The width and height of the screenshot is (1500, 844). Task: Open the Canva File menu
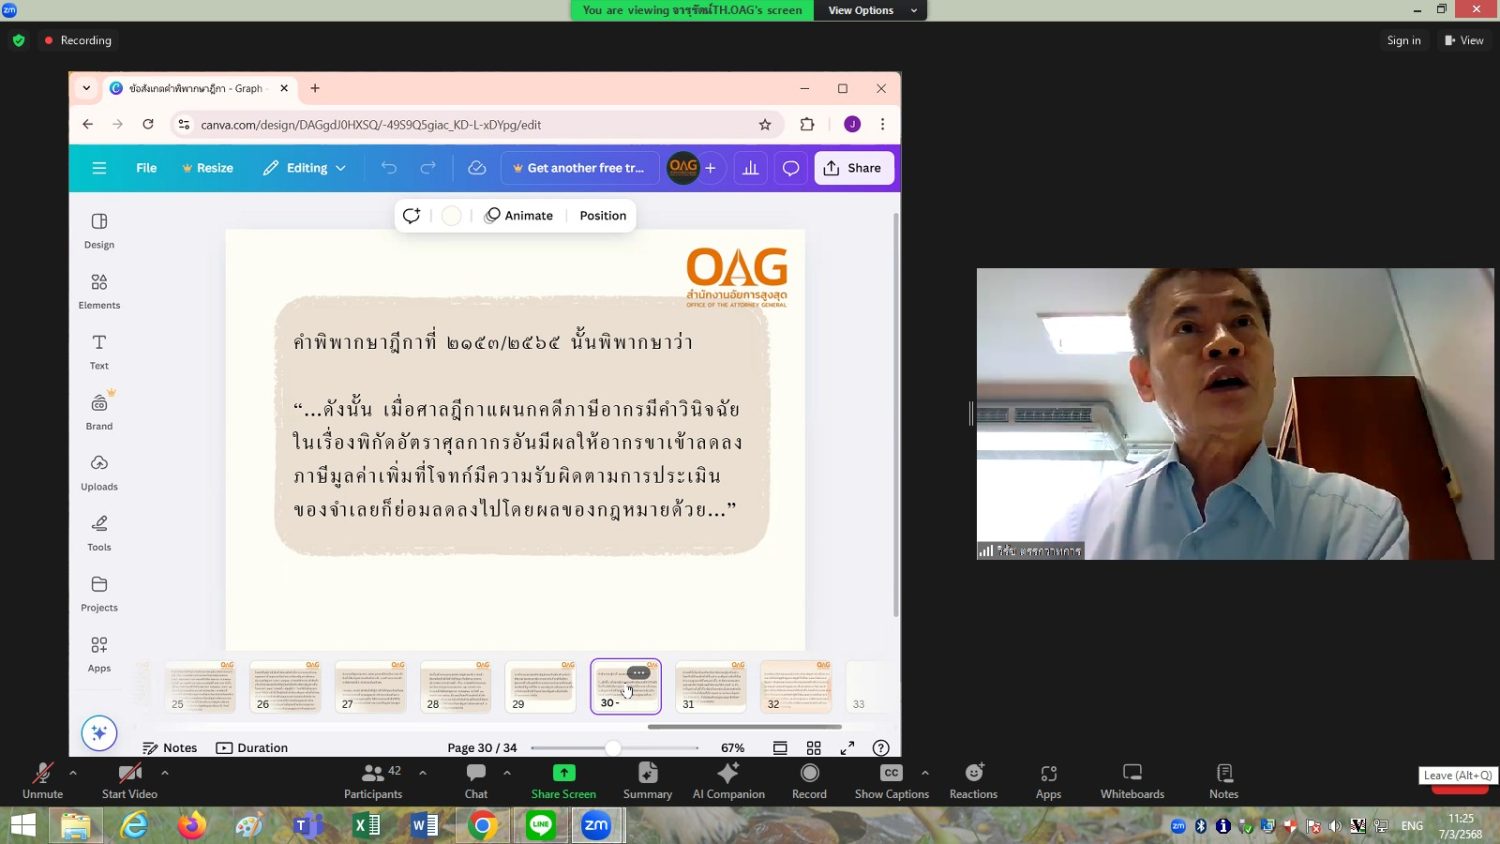tap(146, 168)
